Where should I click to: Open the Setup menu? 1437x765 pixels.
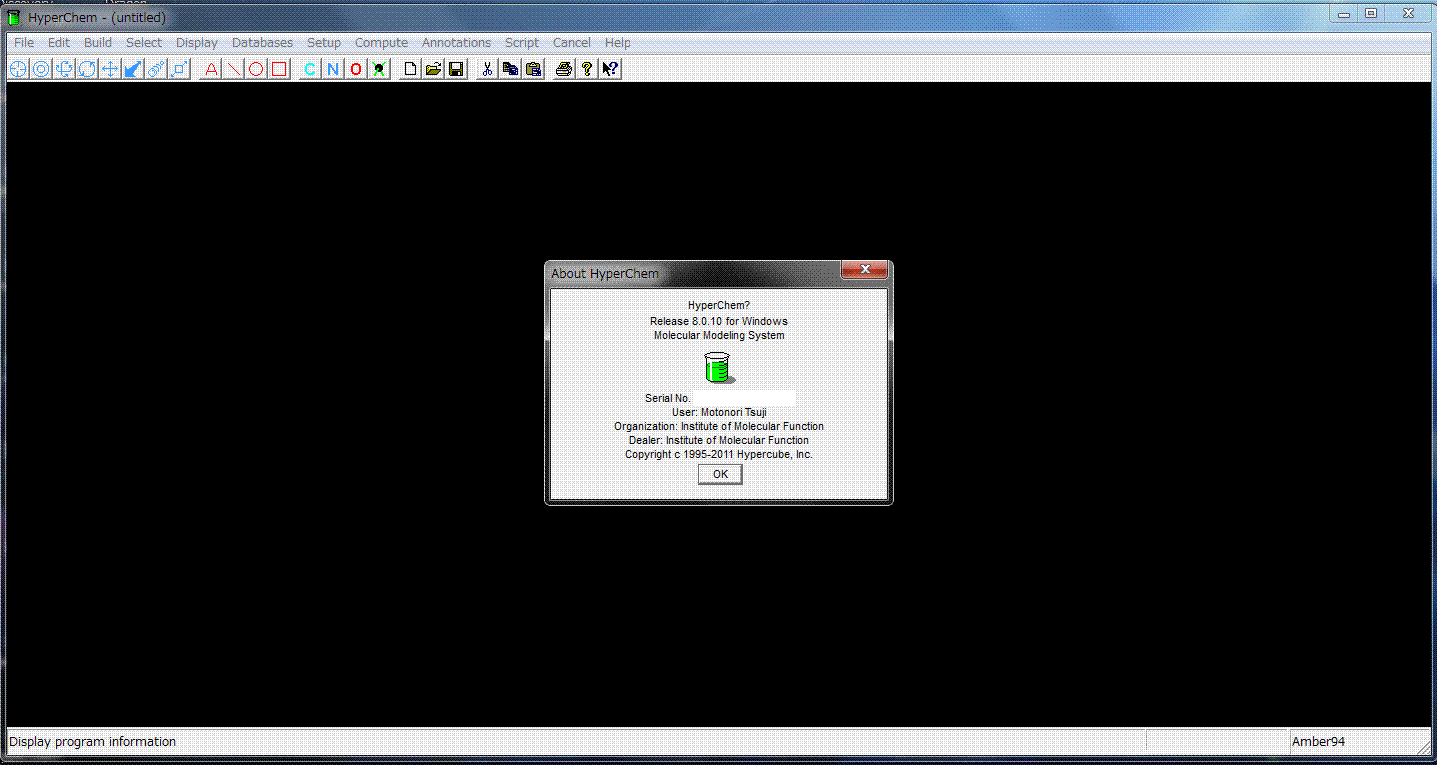[x=324, y=43]
